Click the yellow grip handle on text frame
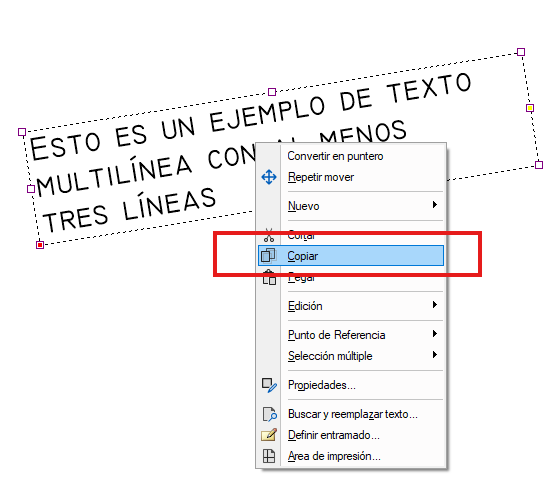 [530, 108]
